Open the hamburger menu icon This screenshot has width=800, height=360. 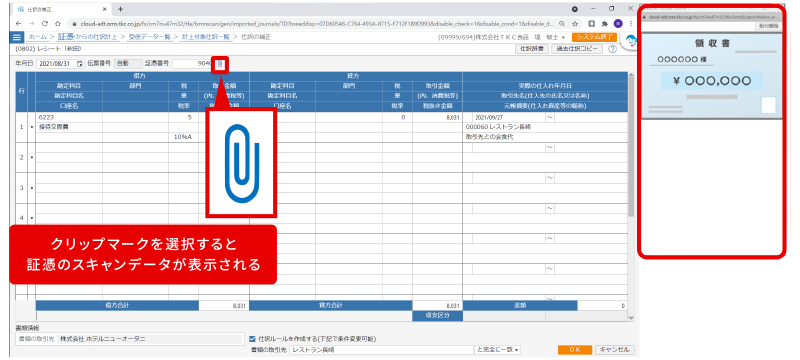tap(17, 37)
